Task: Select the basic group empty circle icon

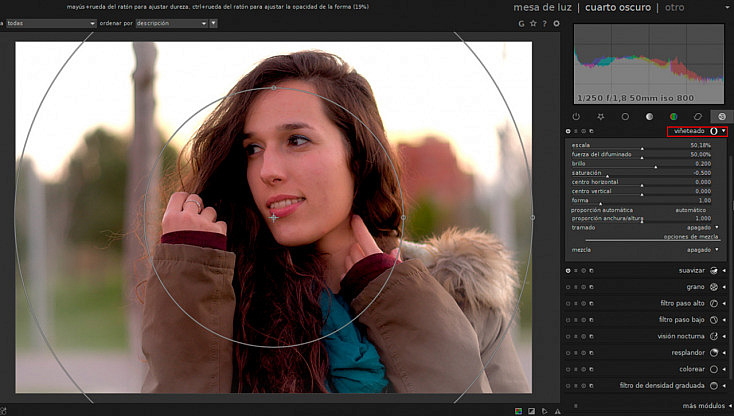Action: click(625, 117)
